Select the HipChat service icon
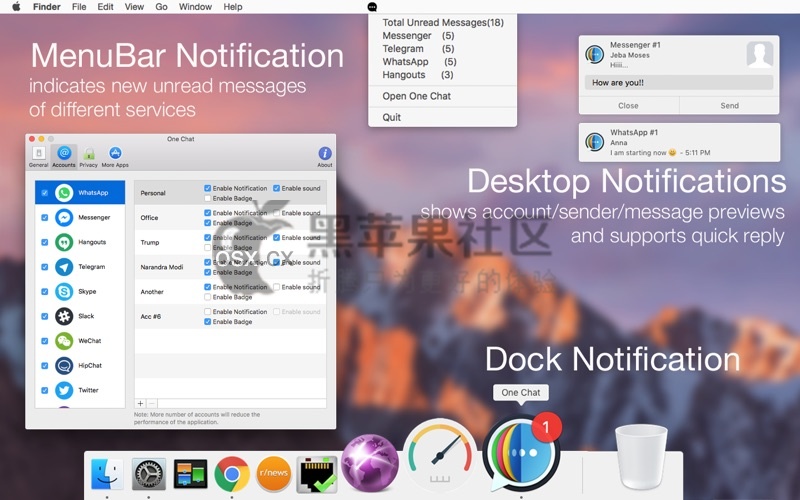This screenshot has width=800, height=500. (x=64, y=365)
